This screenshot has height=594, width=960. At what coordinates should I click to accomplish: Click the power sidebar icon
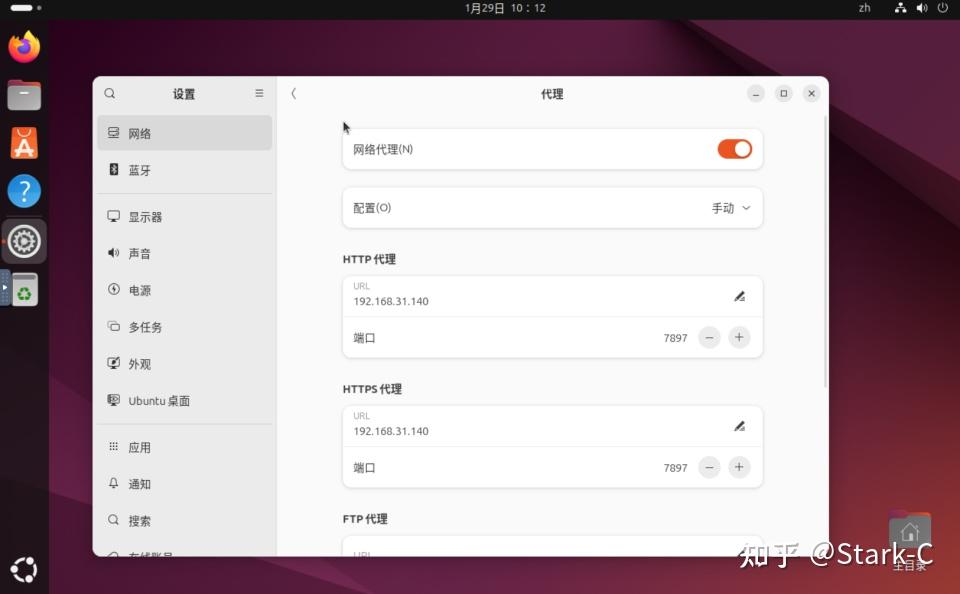pyautogui.click(x=113, y=289)
